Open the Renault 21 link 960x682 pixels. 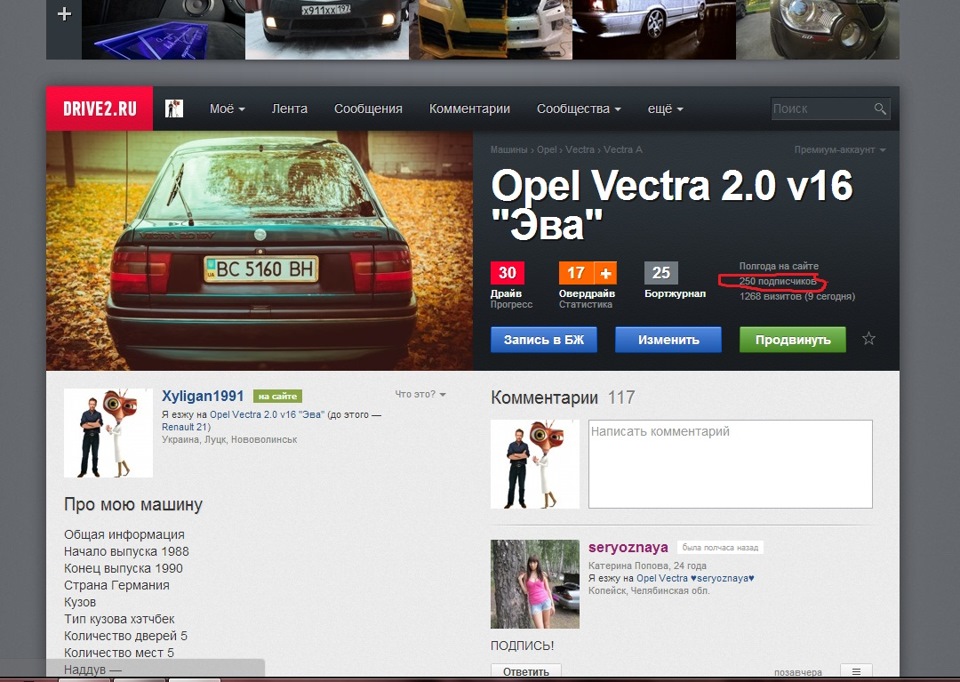tap(186, 427)
